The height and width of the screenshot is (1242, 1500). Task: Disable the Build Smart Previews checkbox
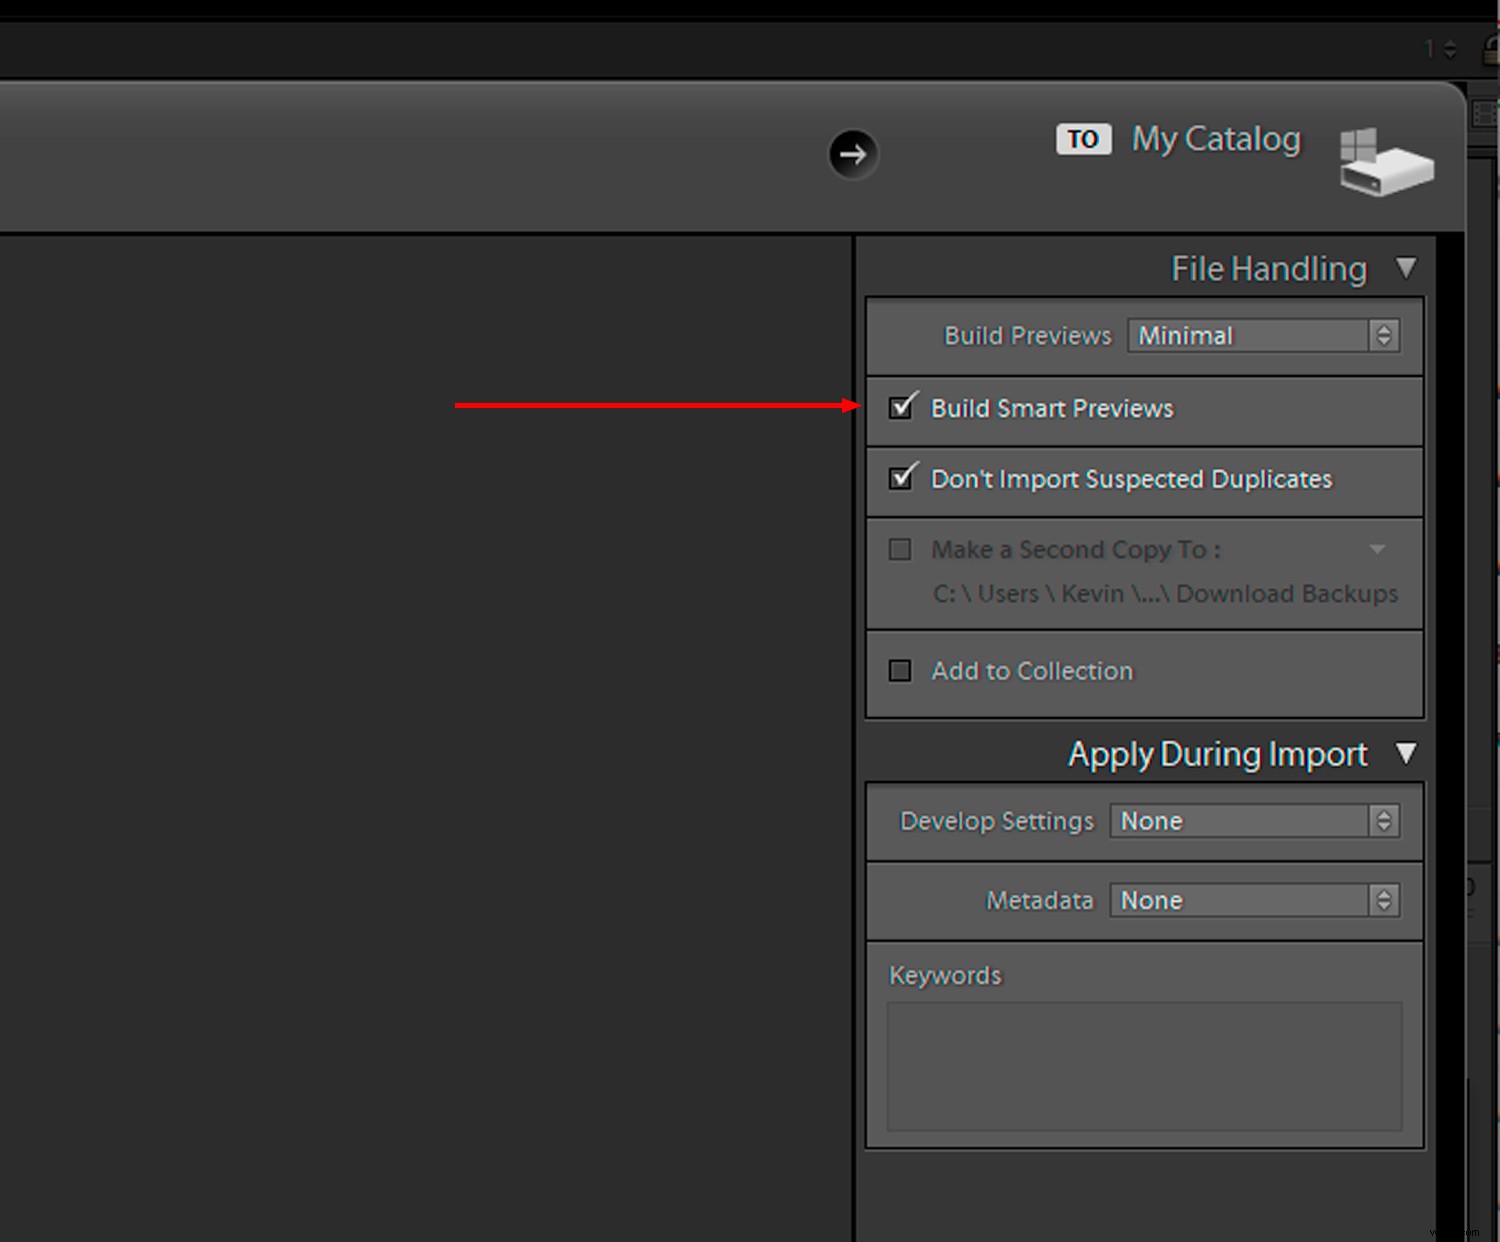[x=901, y=407]
